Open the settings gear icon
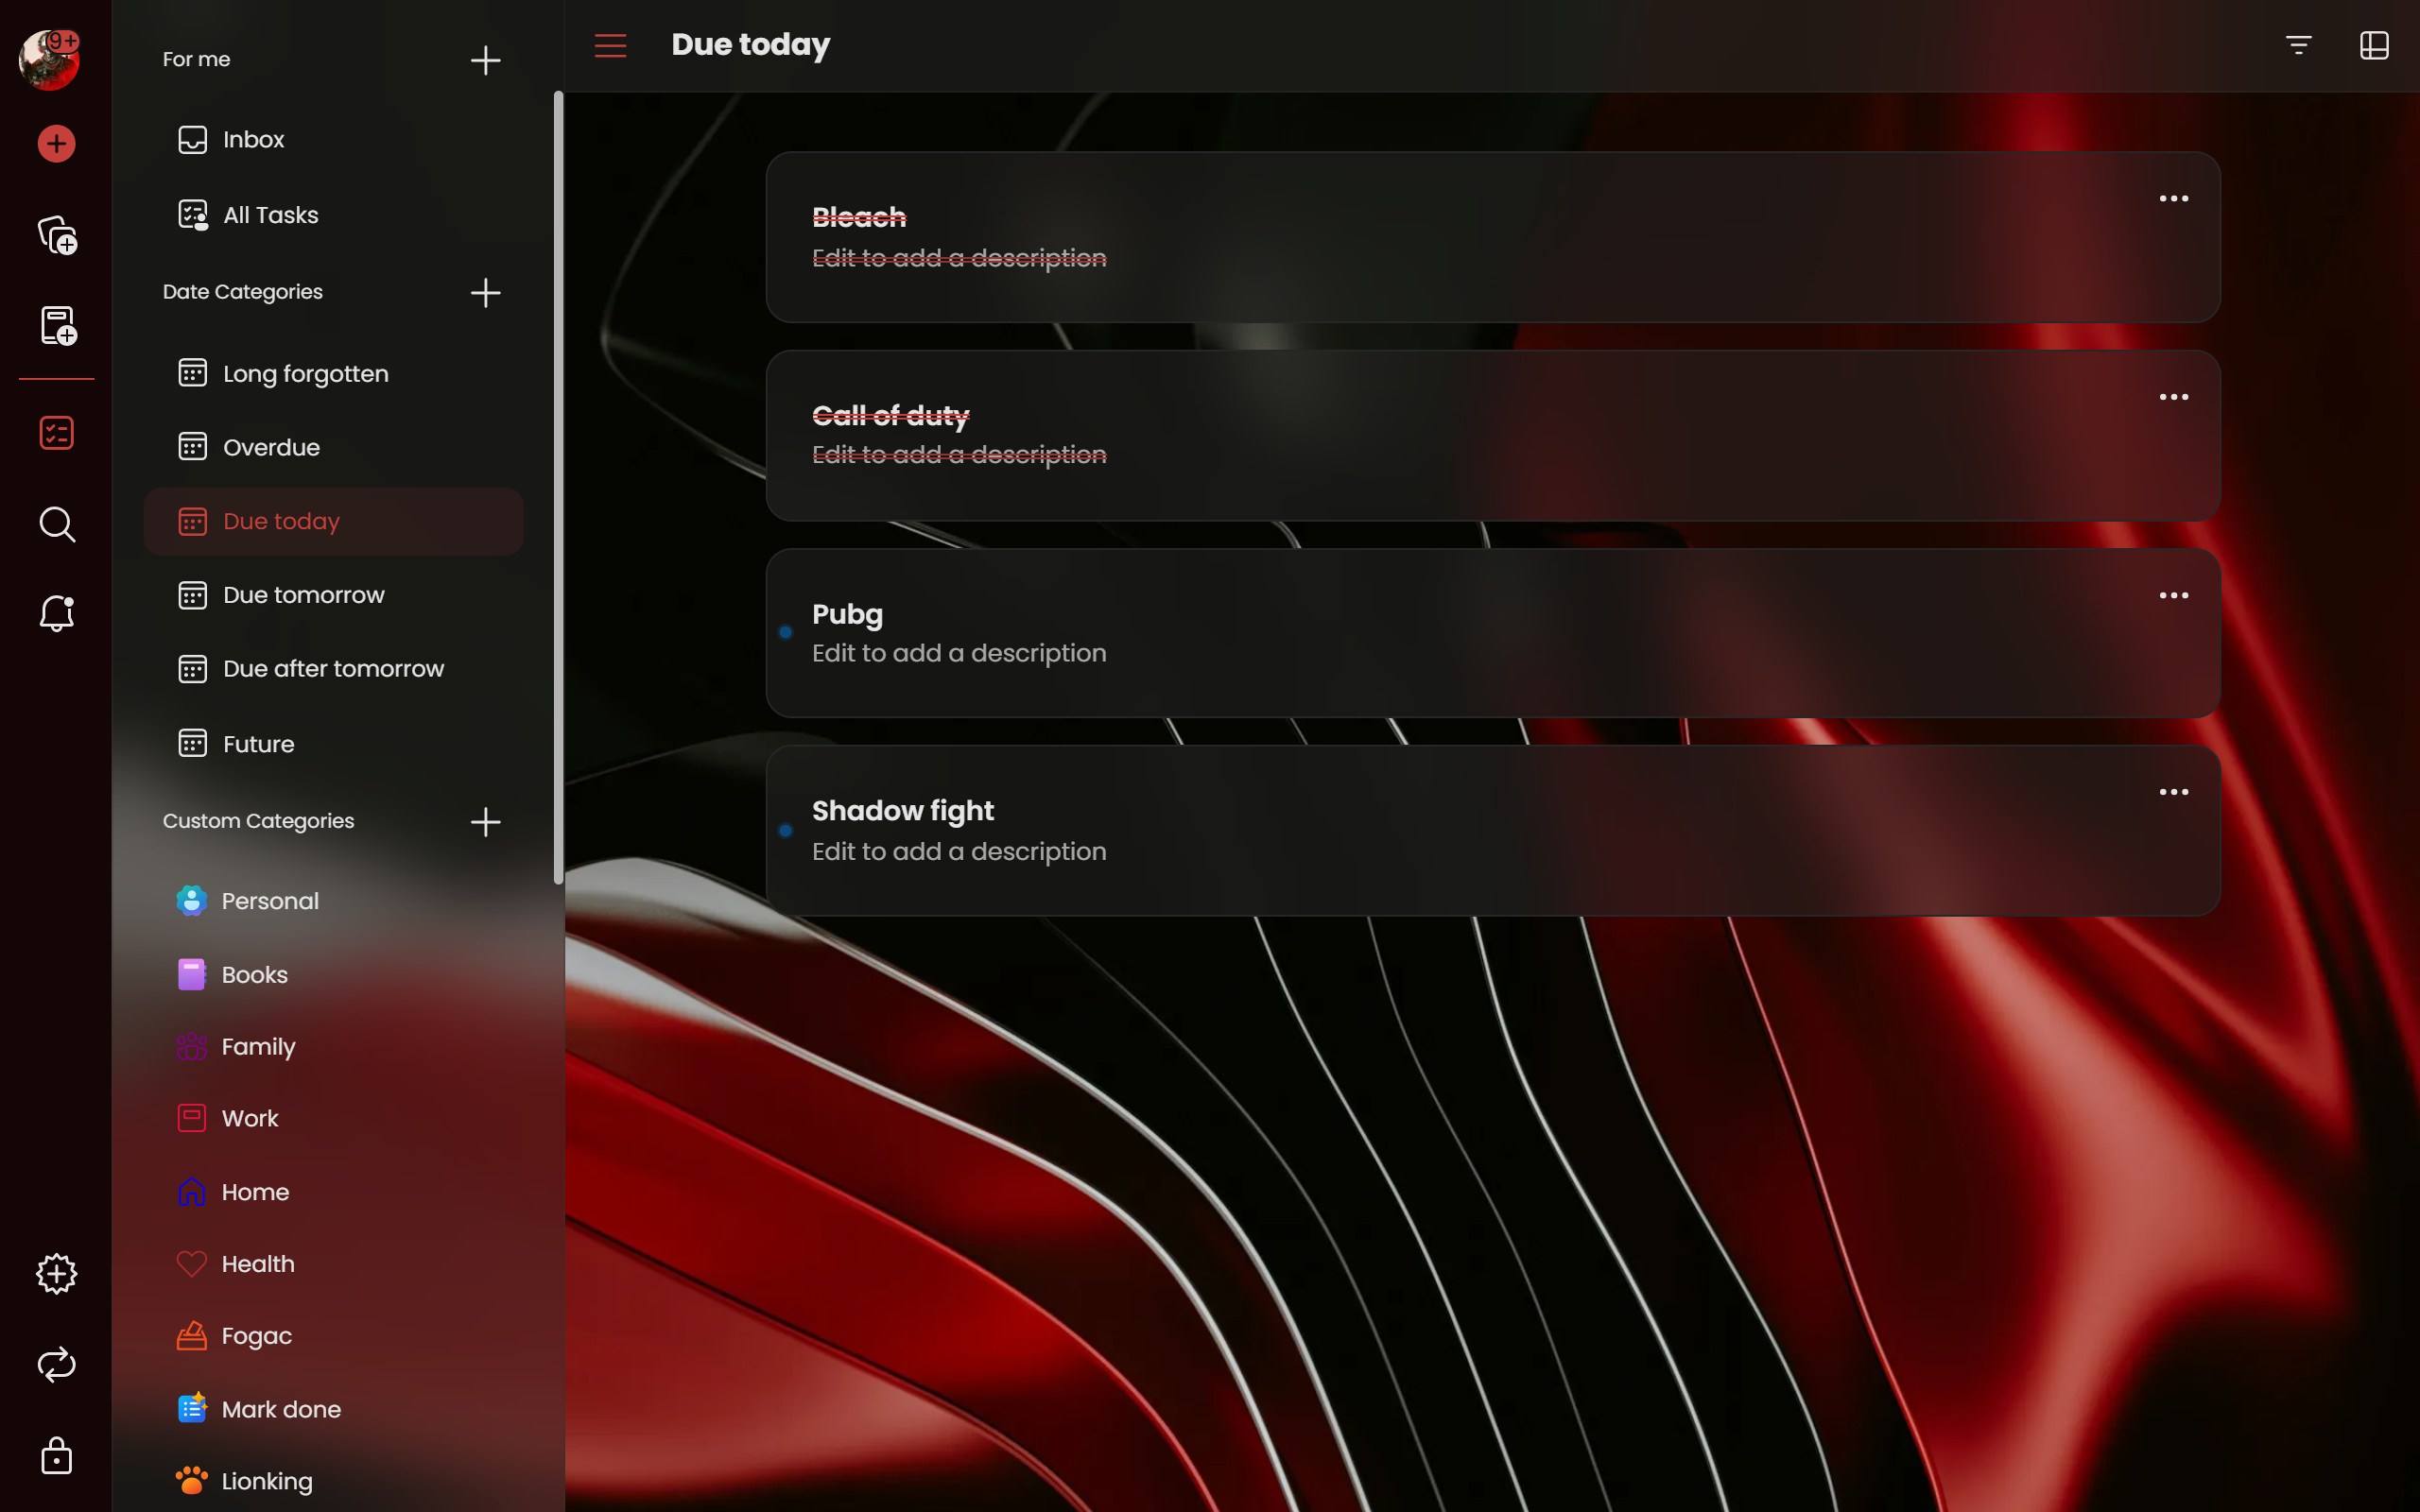This screenshot has height=1512, width=2420. pyautogui.click(x=56, y=1274)
